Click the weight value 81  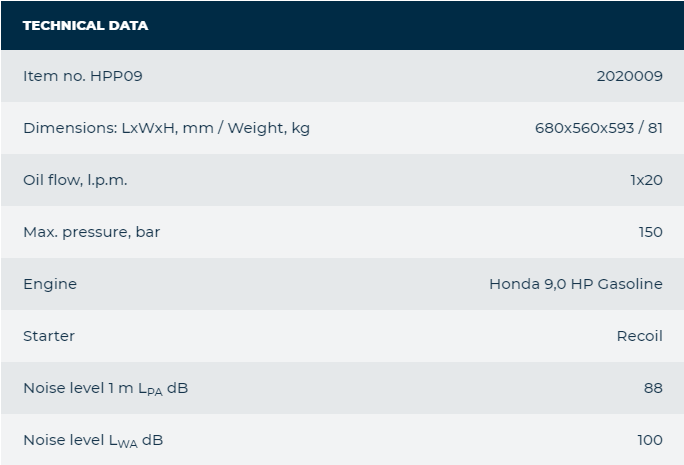click(x=654, y=128)
